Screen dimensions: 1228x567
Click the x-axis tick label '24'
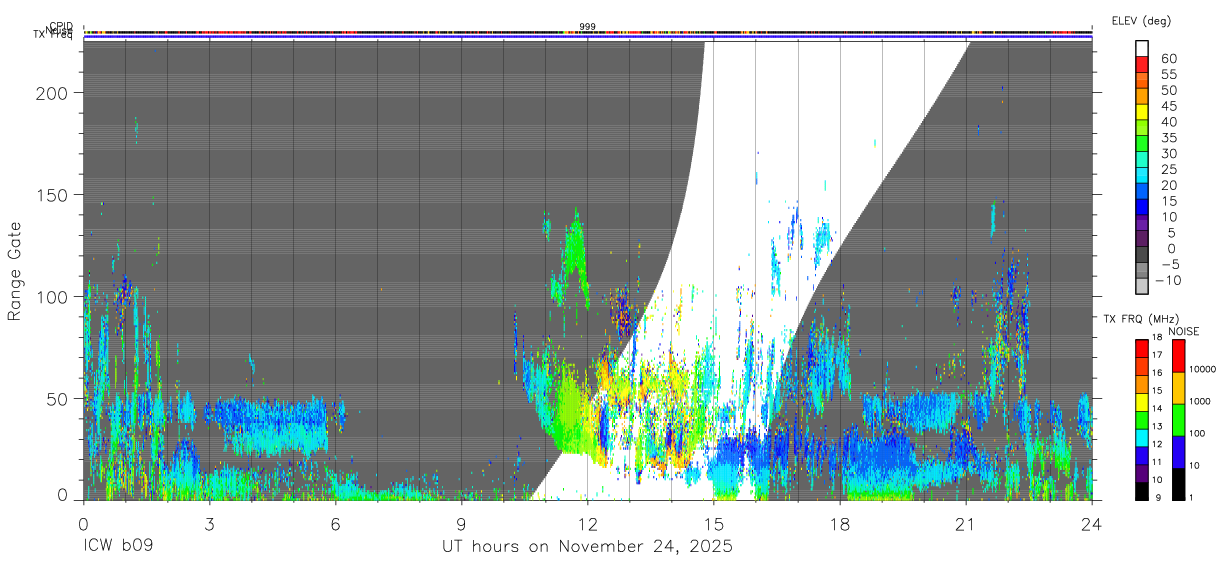tap(1092, 523)
